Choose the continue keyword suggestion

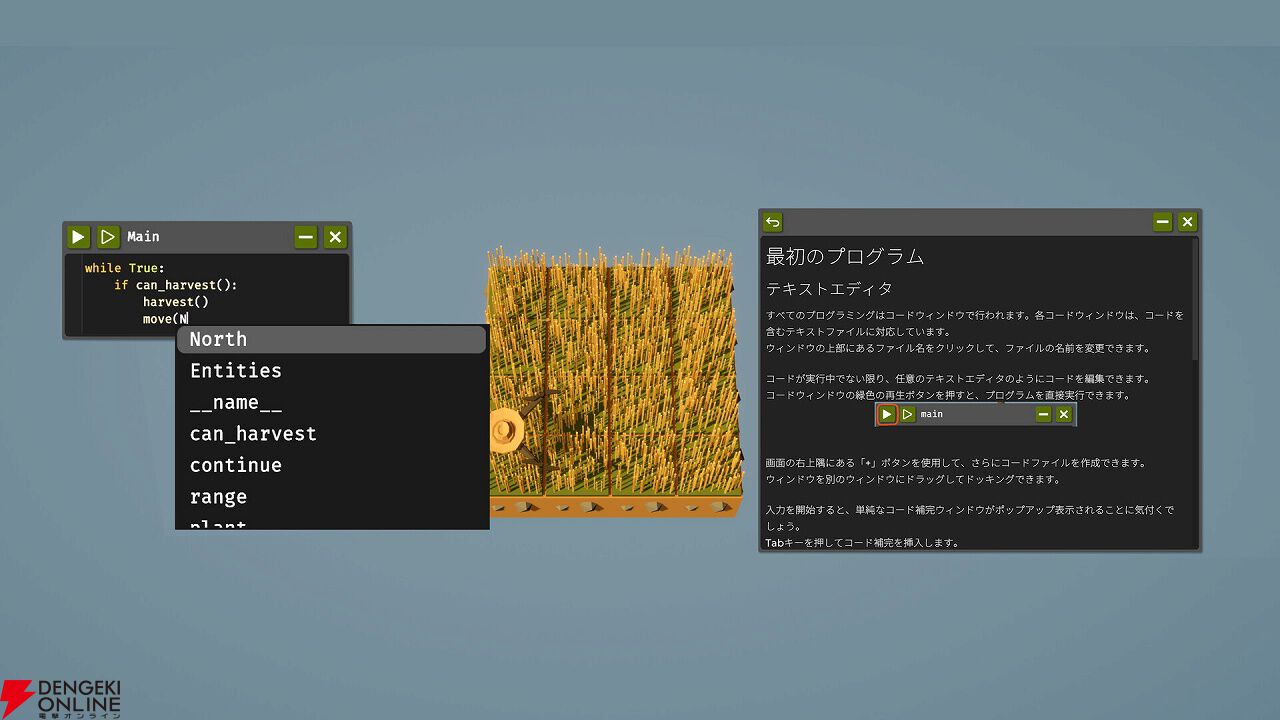click(236, 466)
